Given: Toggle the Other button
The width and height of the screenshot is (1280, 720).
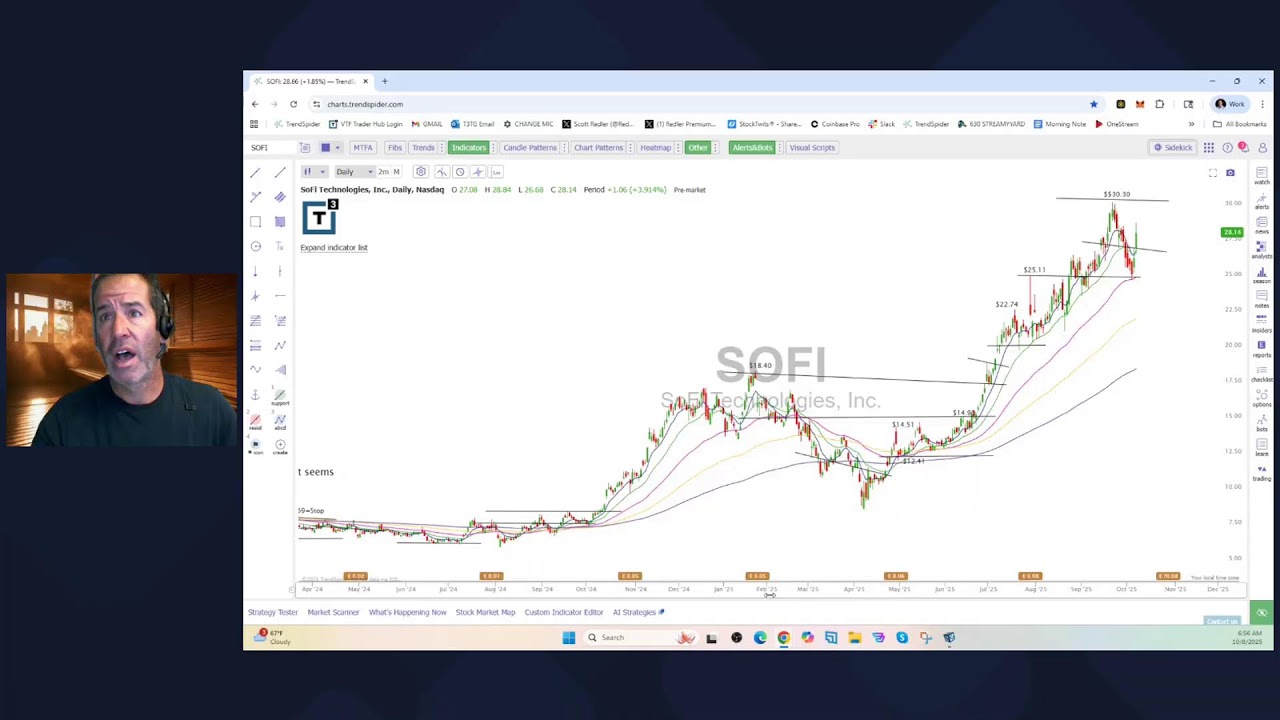Looking at the screenshot, I should (x=698, y=148).
